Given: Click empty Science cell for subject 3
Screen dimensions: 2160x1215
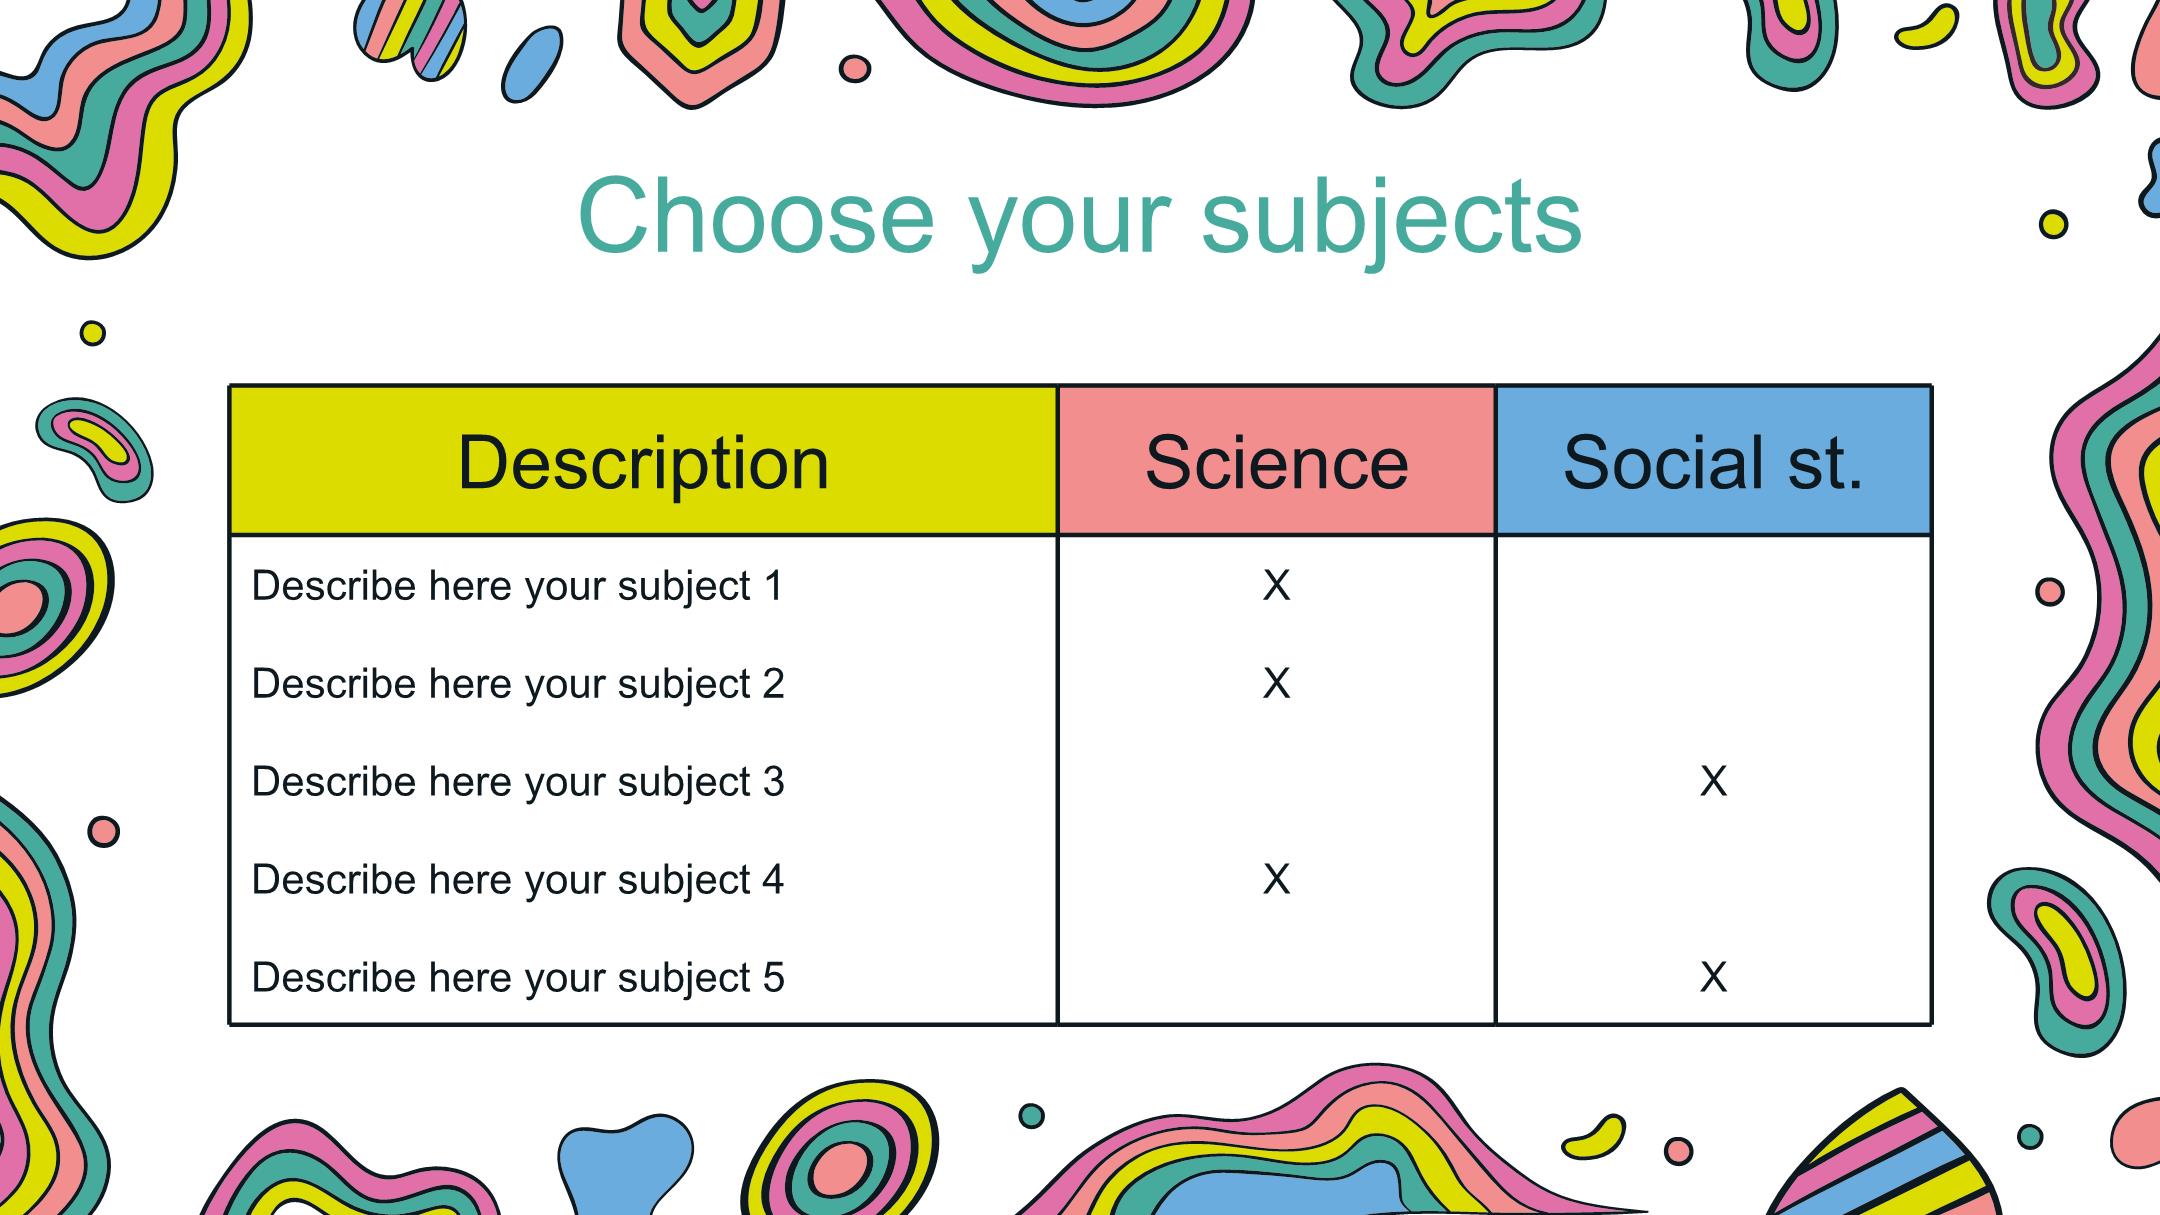Looking at the screenshot, I should pos(1276,782).
